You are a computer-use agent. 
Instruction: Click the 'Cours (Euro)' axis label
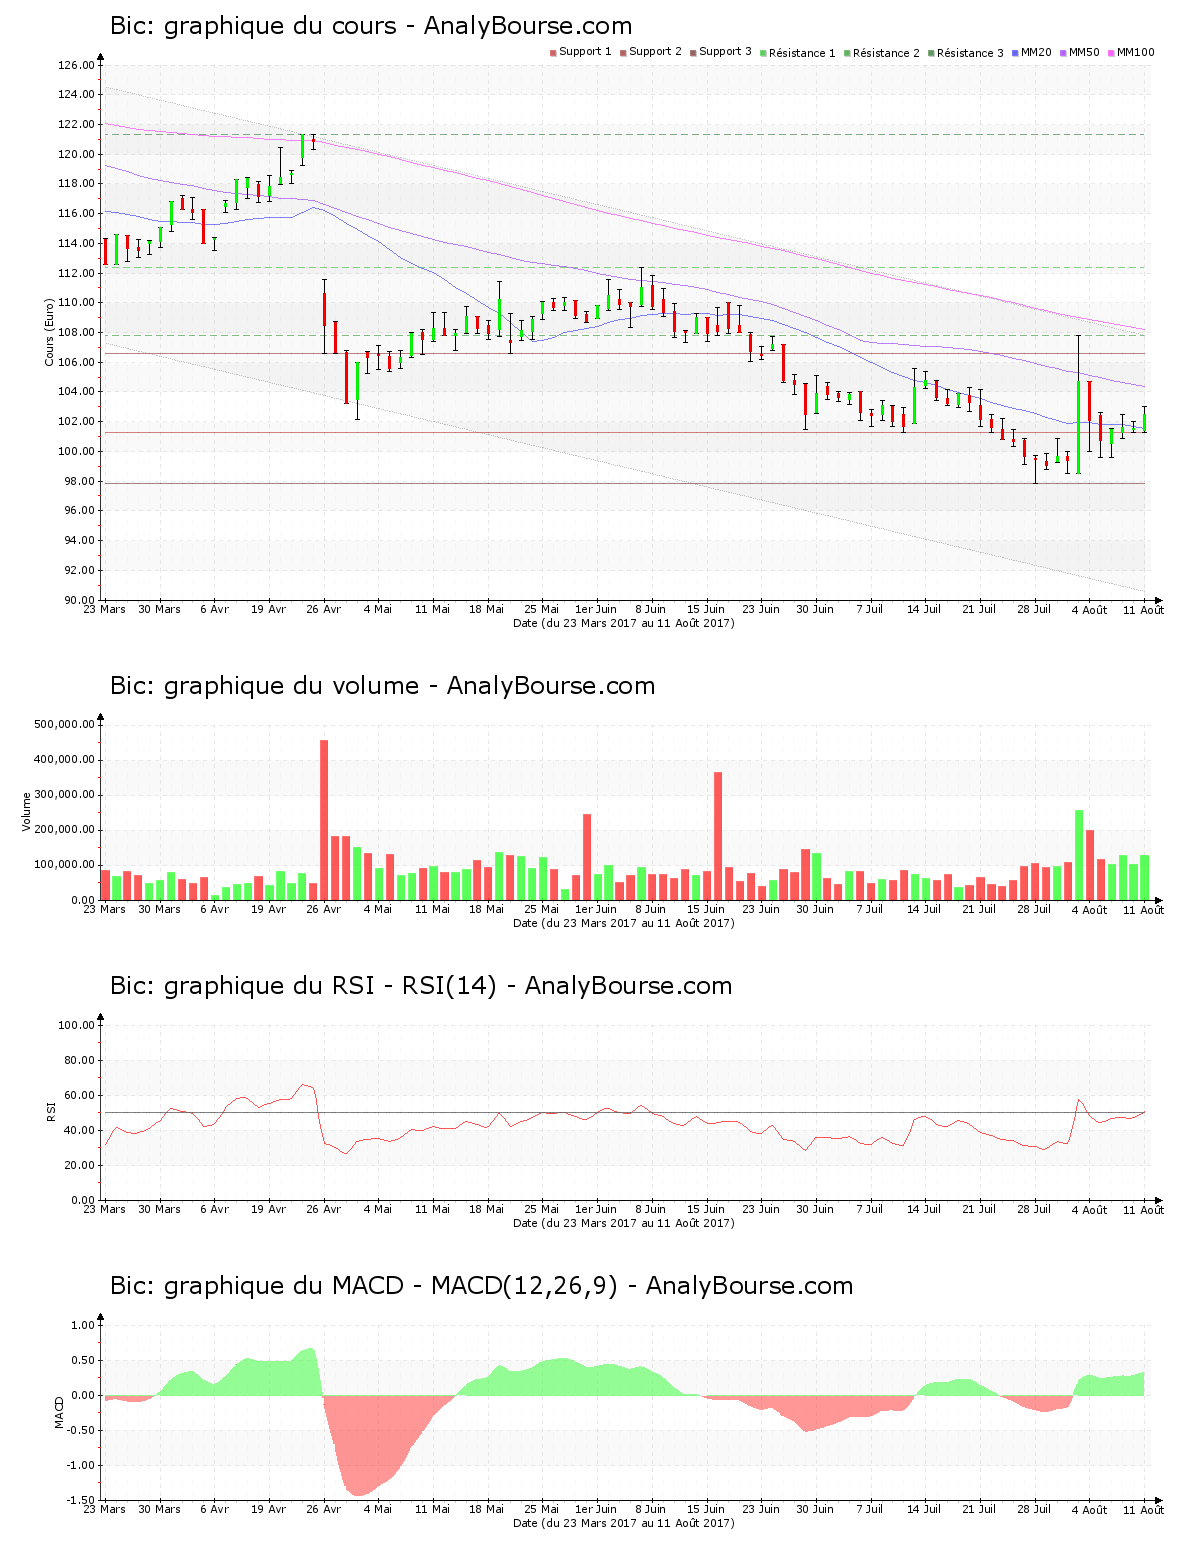tap(49, 332)
